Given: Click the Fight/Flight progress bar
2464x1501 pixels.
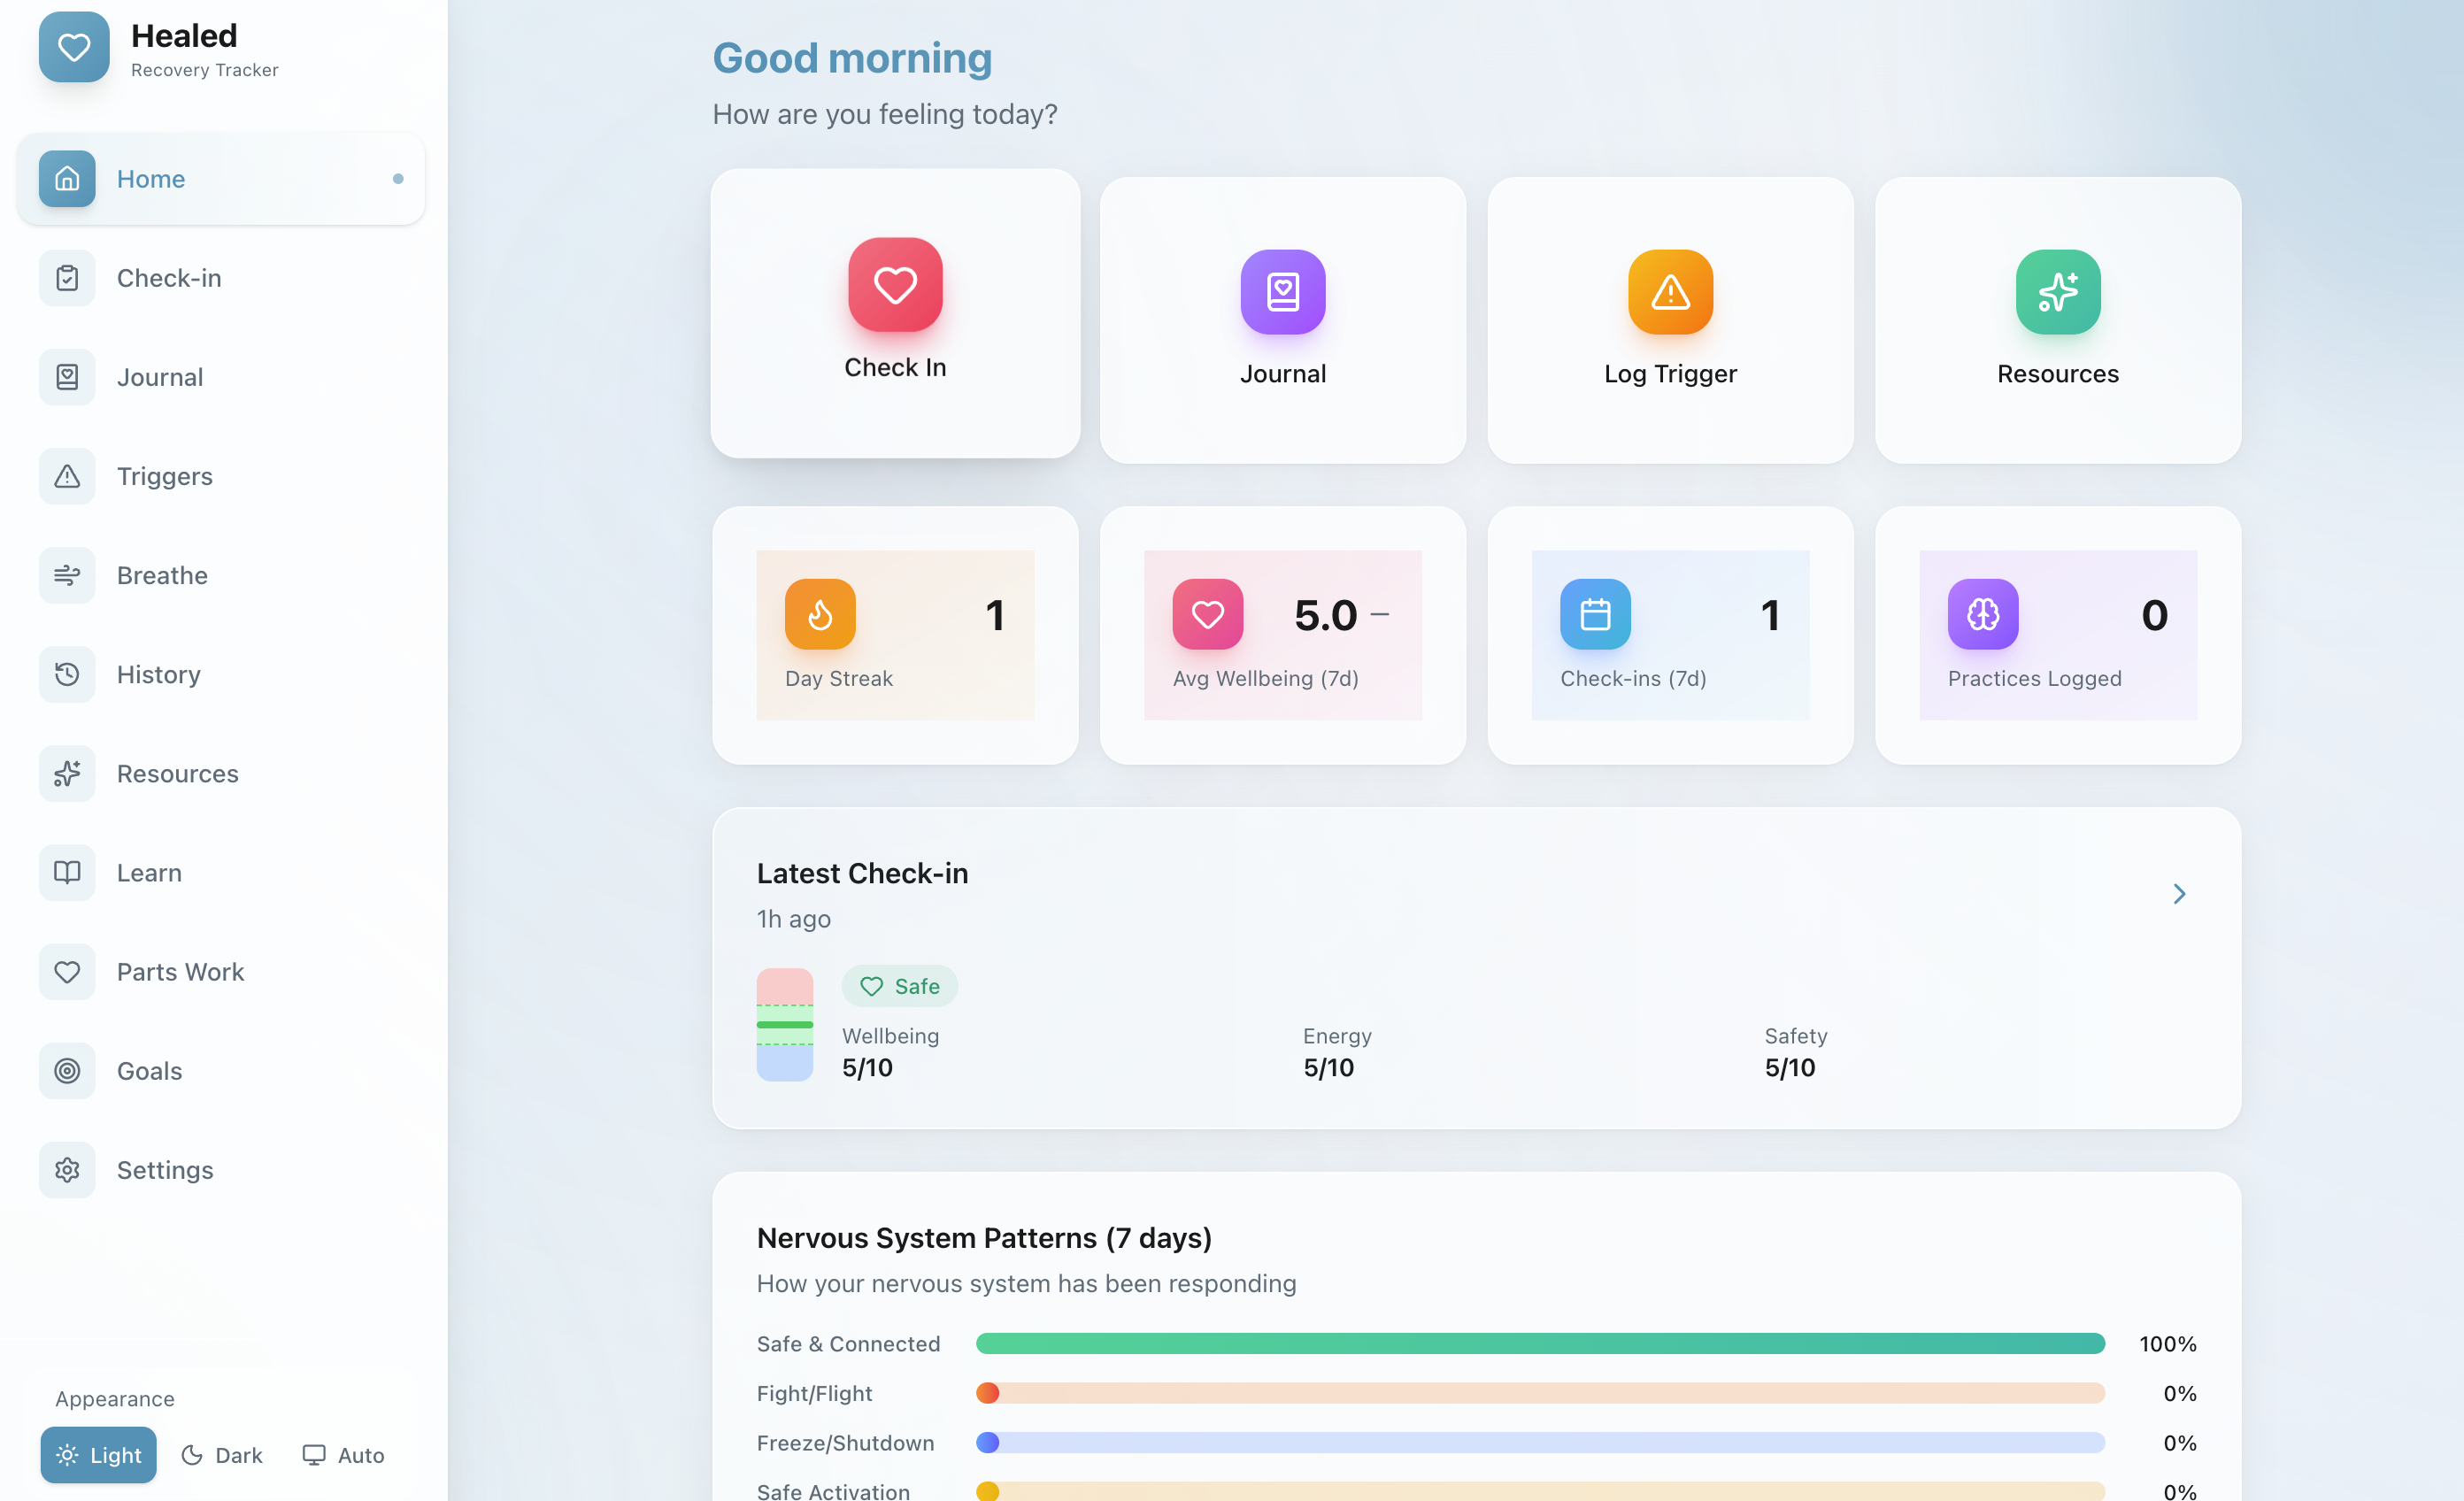Looking at the screenshot, I should click(x=1540, y=1392).
